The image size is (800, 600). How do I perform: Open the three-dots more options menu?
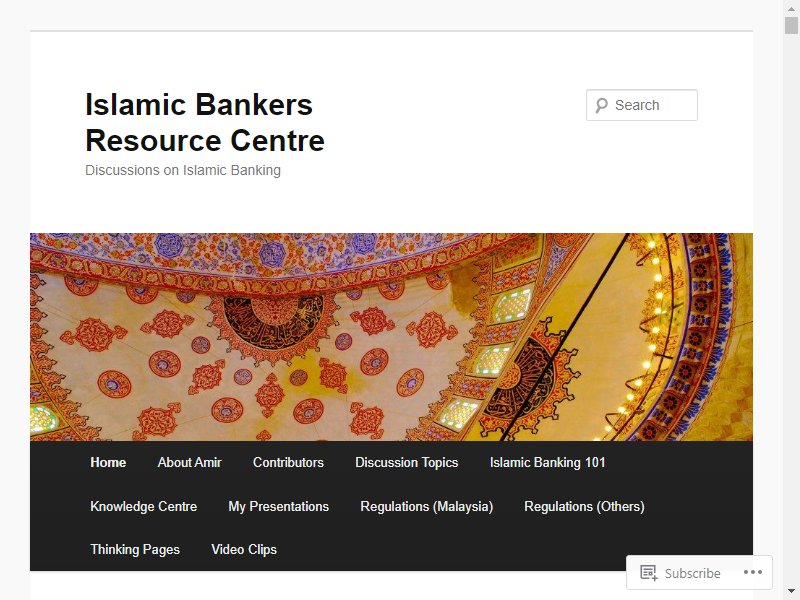click(x=753, y=572)
